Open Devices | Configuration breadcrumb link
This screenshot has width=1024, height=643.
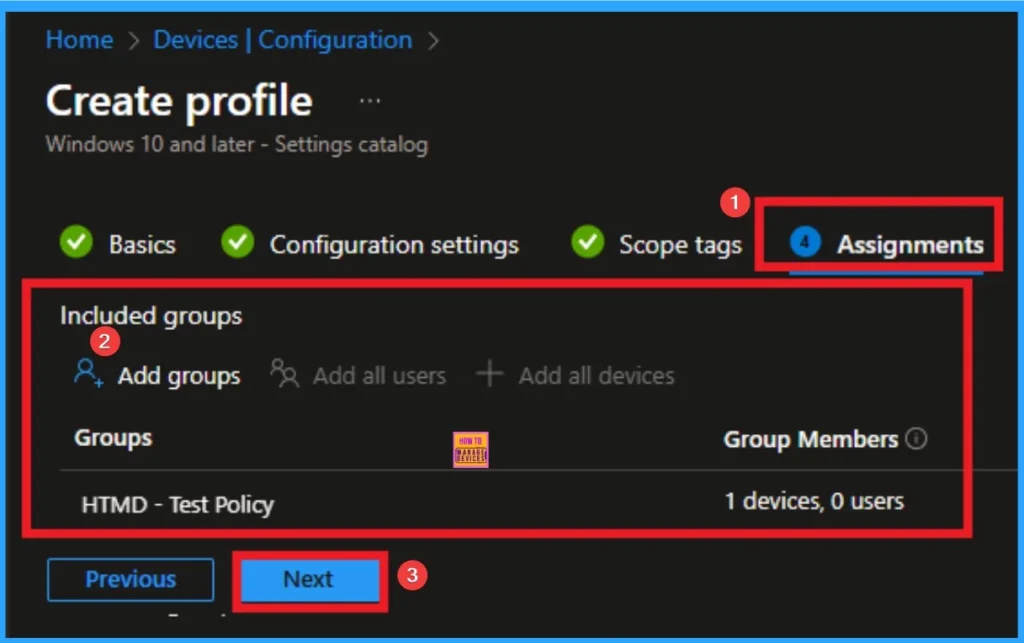pos(281,40)
